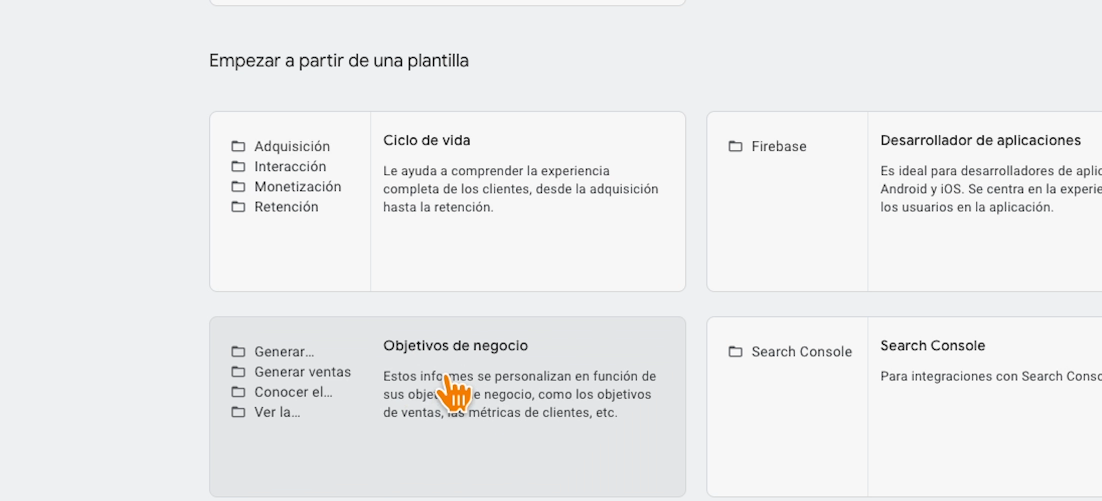Pick the Search Console template heading

coord(932,345)
